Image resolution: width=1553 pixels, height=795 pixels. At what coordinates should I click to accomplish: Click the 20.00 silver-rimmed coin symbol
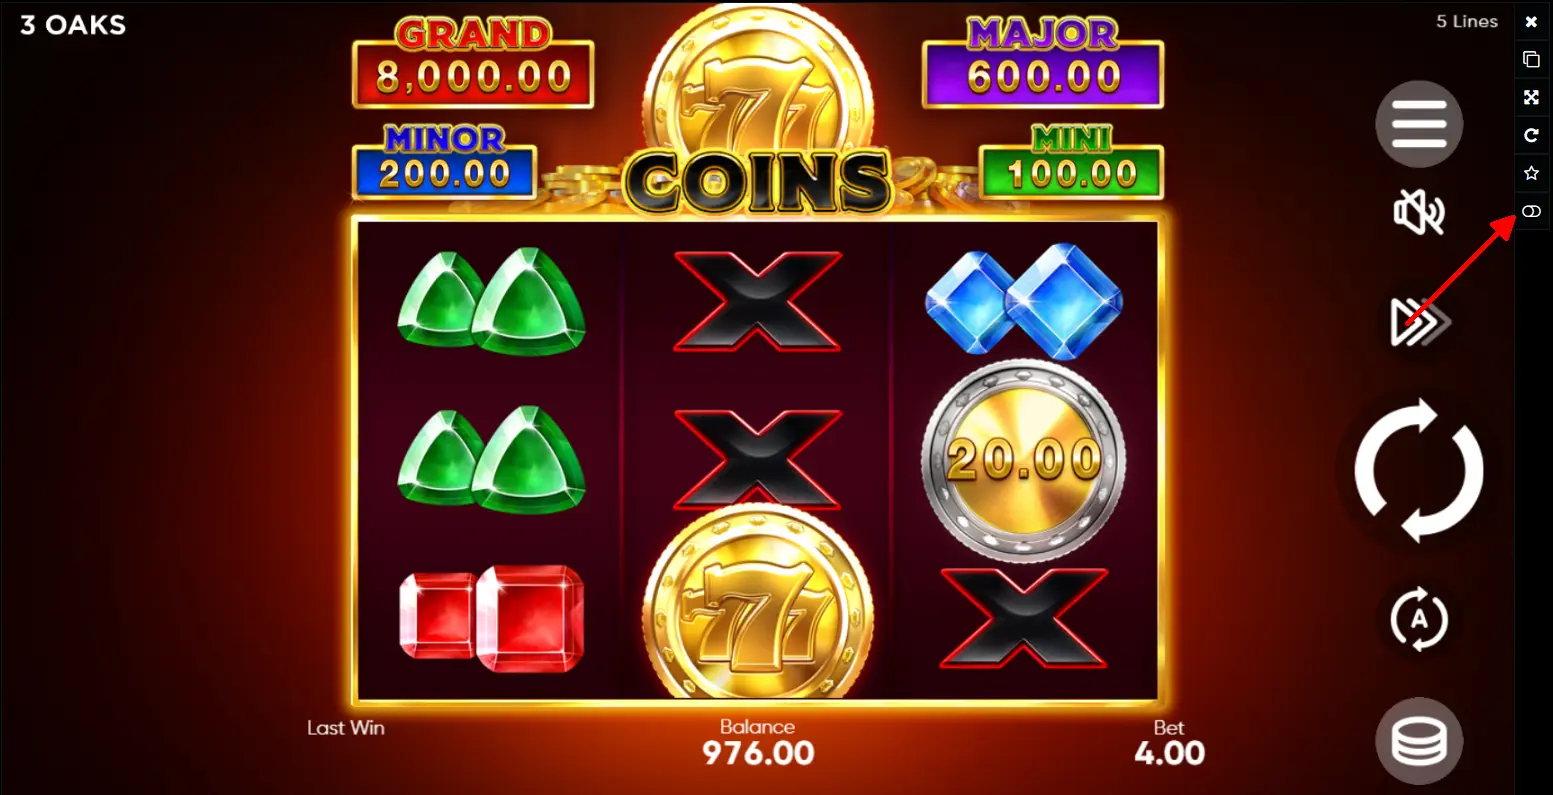[x=1024, y=460]
